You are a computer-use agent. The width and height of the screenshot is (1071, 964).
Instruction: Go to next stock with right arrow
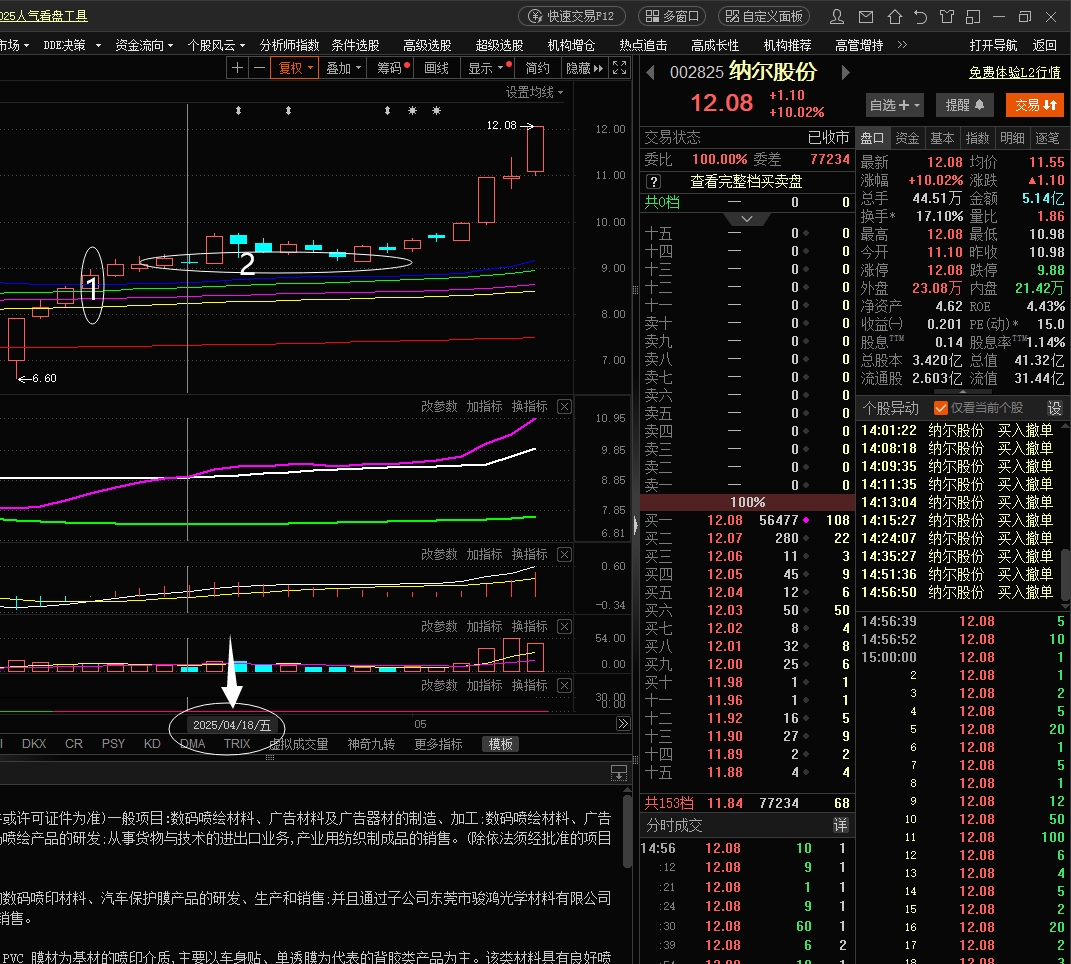coord(846,72)
